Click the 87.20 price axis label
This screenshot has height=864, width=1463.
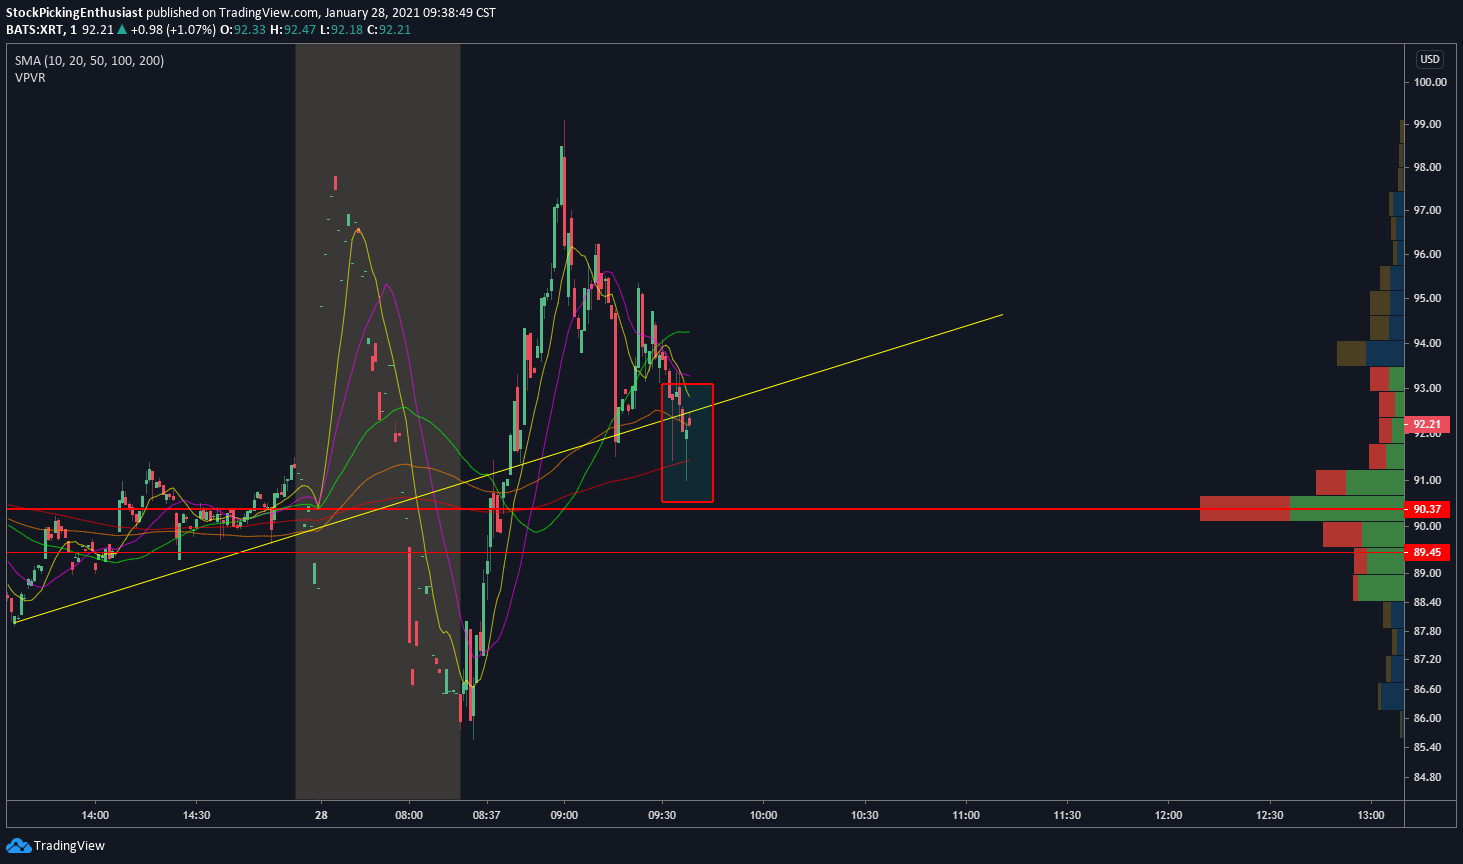[x=1427, y=660]
